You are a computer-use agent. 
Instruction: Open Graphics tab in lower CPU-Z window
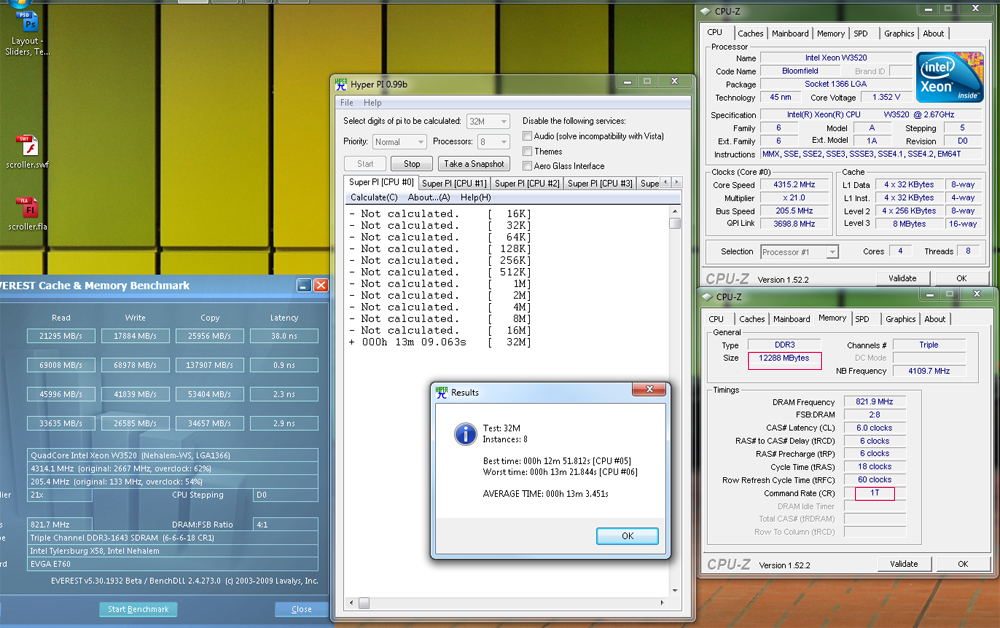click(x=901, y=319)
